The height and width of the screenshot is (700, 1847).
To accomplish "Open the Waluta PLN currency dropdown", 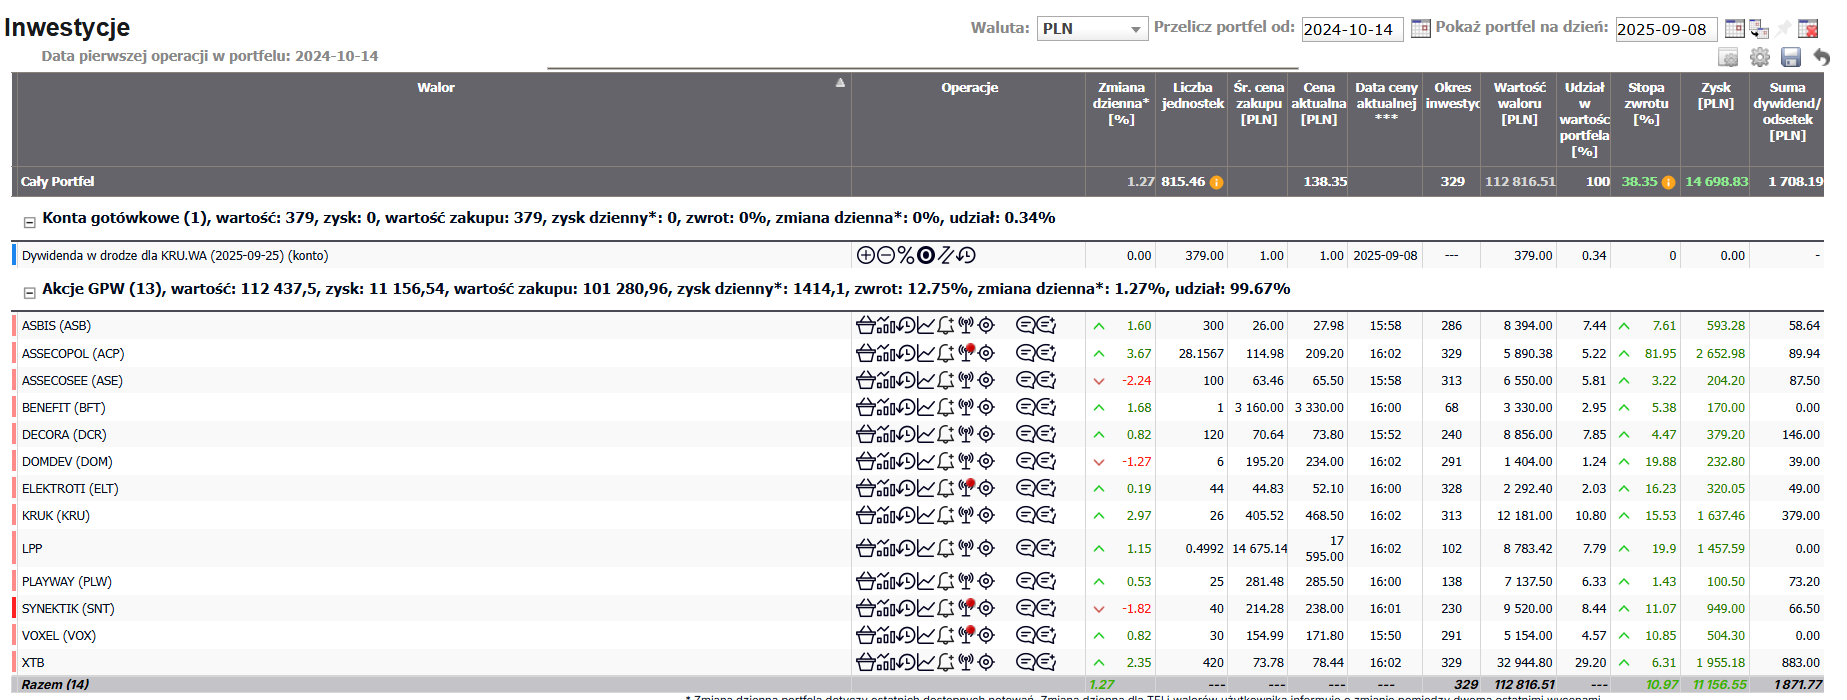I will (x=1092, y=29).
